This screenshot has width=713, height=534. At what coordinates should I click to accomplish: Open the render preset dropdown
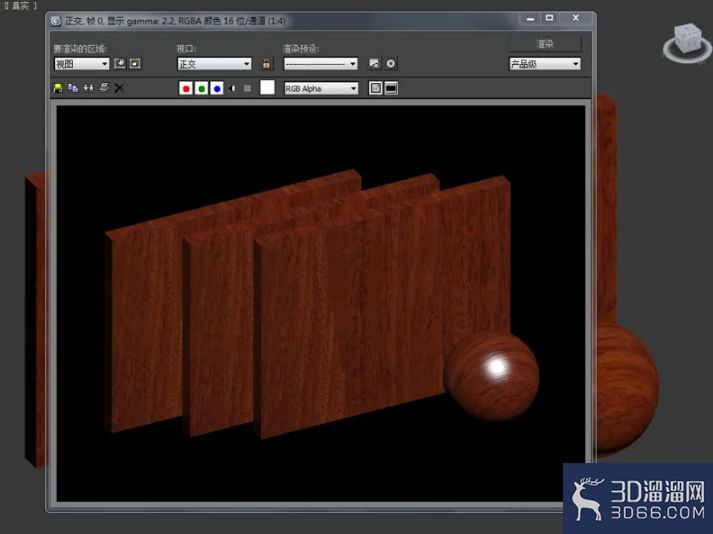coord(321,64)
